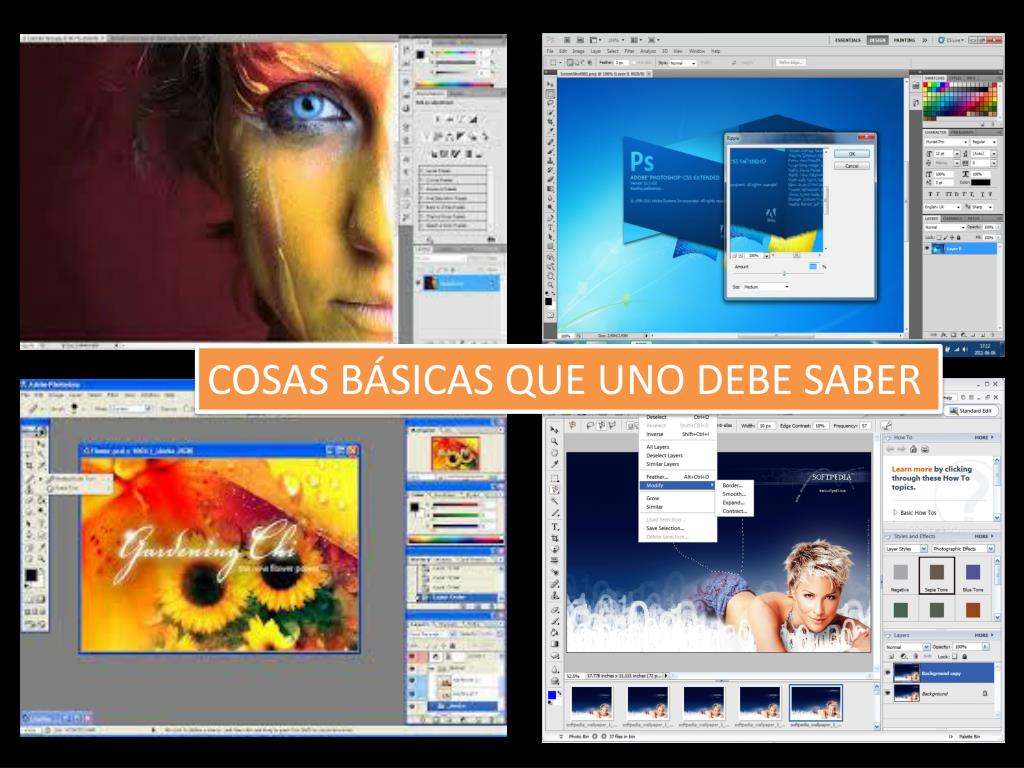Toggle visibility of the Elements Background layer
Image resolution: width=1024 pixels, height=768 pixels.
coord(888,693)
